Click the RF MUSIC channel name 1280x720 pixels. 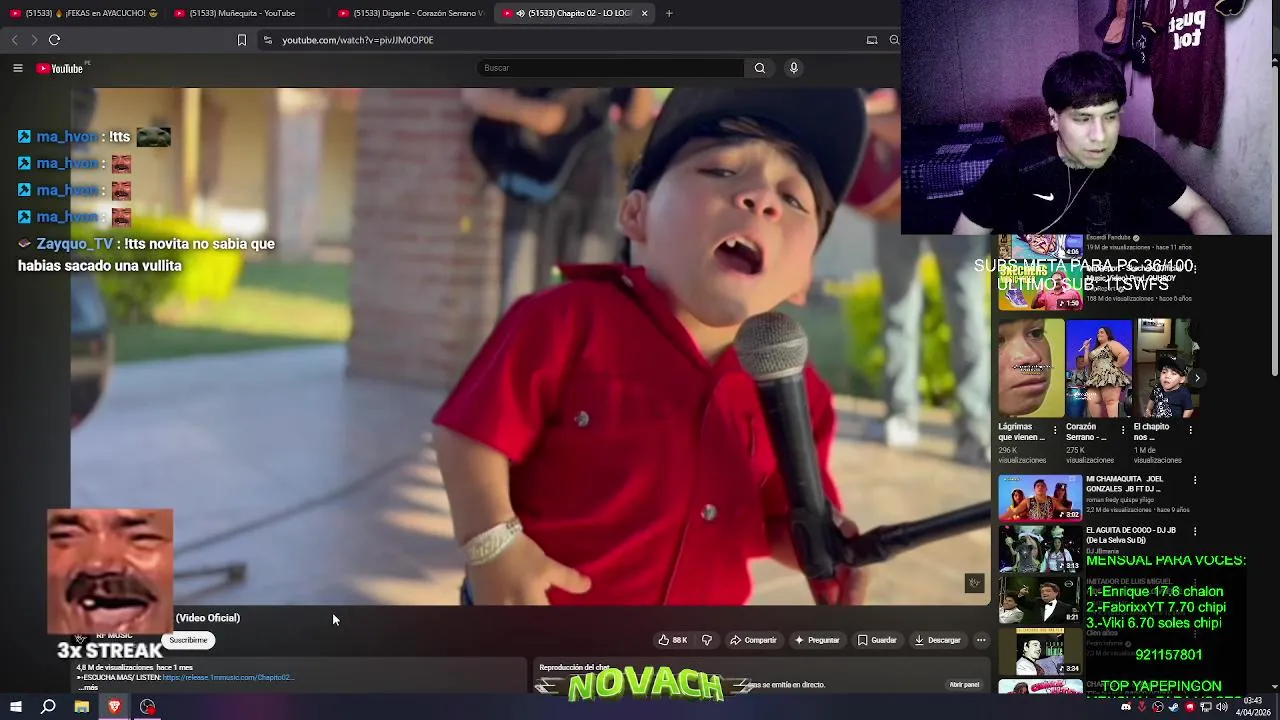tap(114, 635)
